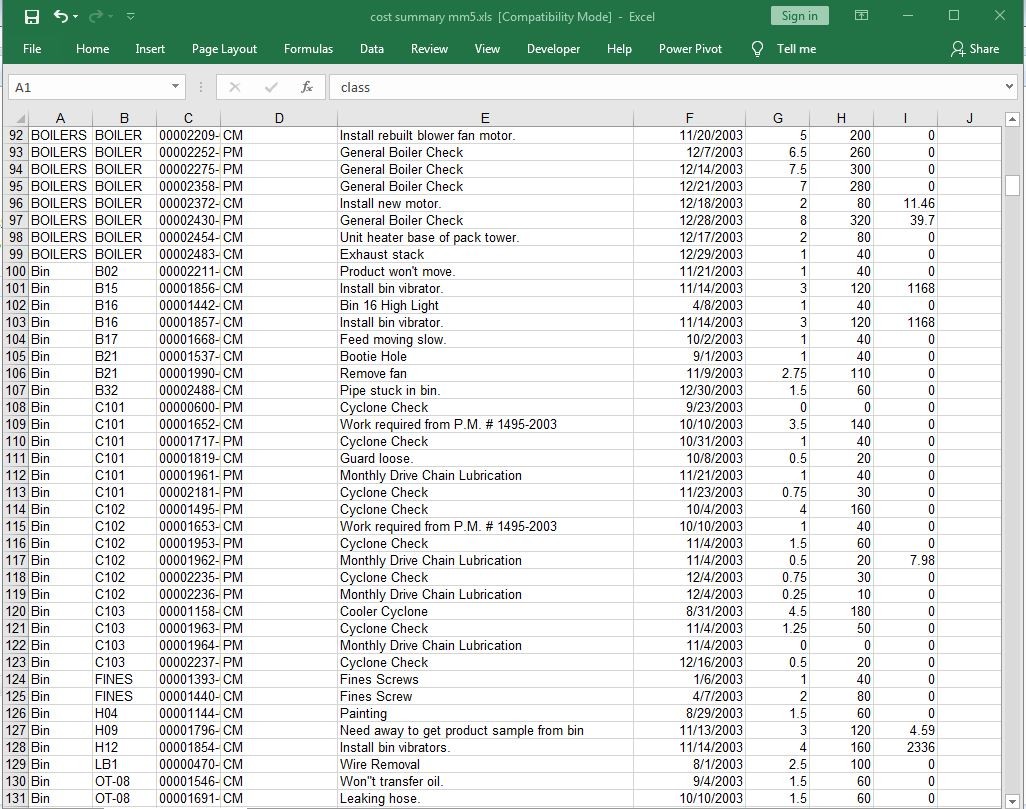The image size is (1026, 809).
Task: Open the Developer ribbon tab
Action: tap(553, 48)
